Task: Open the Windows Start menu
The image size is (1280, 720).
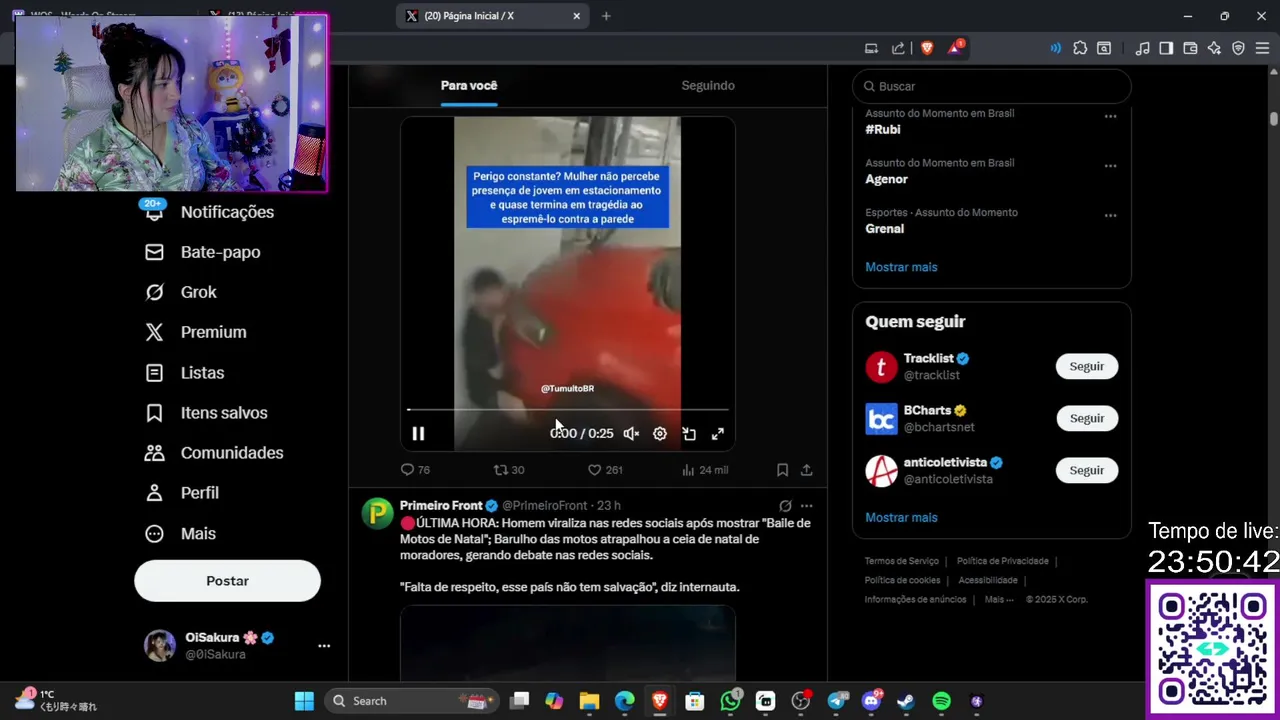Action: pyautogui.click(x=304, y=701)
